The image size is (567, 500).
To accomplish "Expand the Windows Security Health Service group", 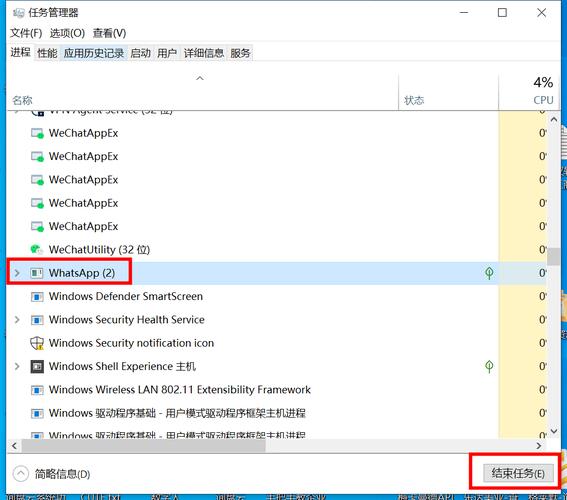I will click(x=17, y=320).
